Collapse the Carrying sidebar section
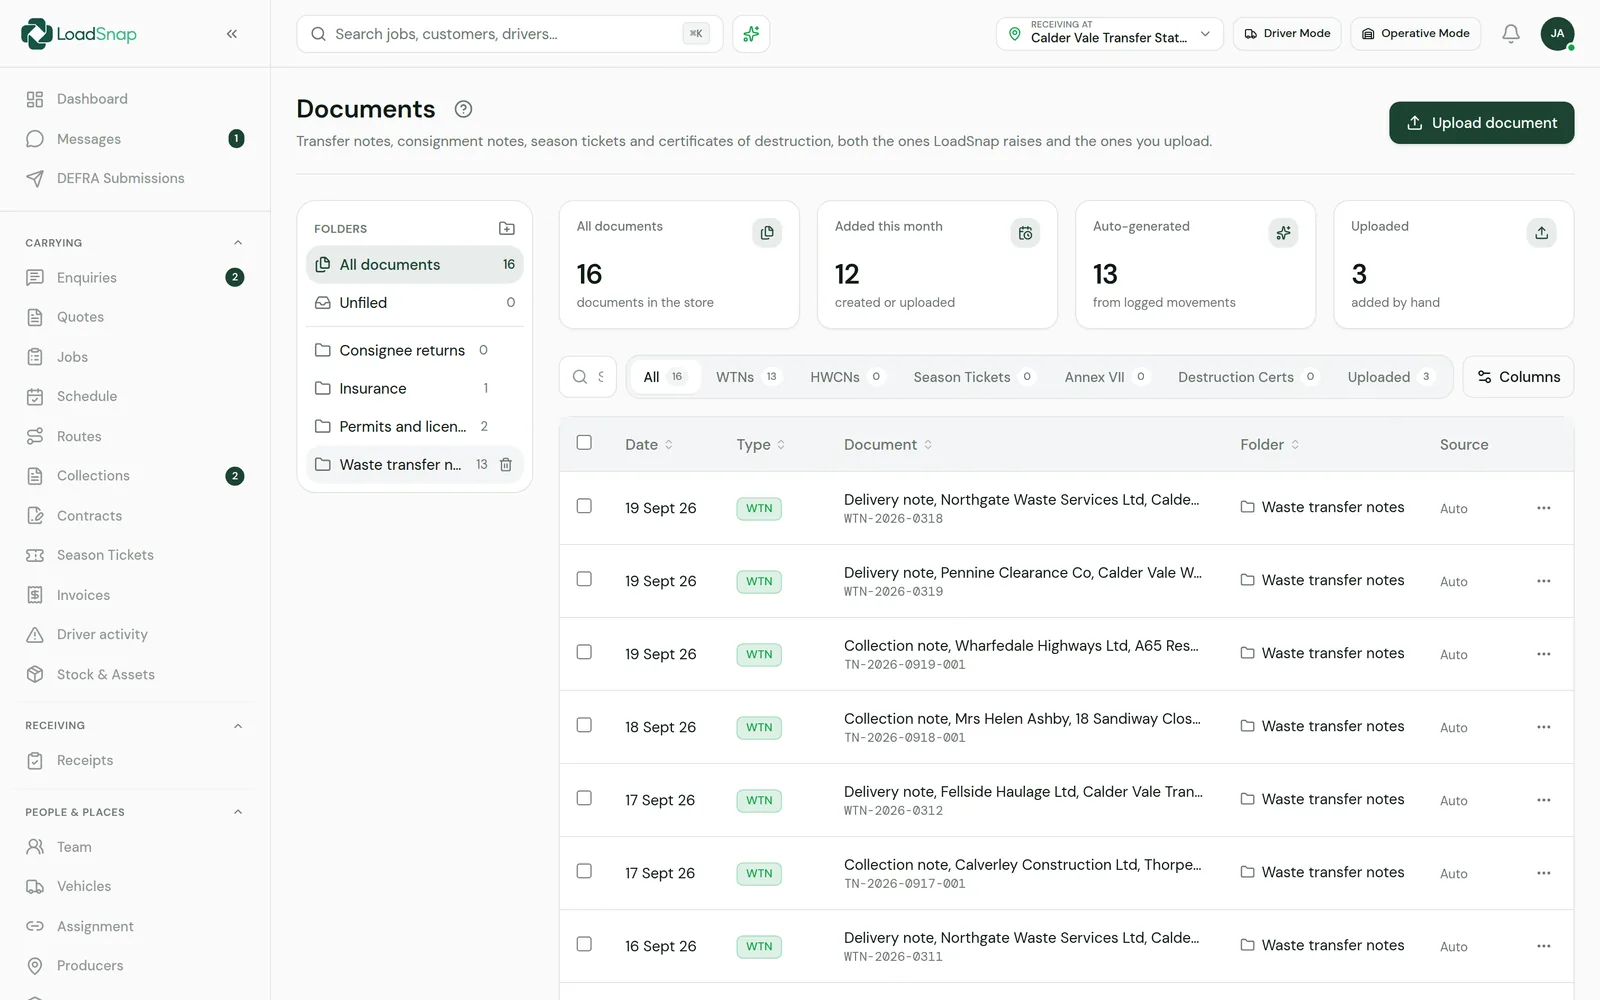 point(238,243)
